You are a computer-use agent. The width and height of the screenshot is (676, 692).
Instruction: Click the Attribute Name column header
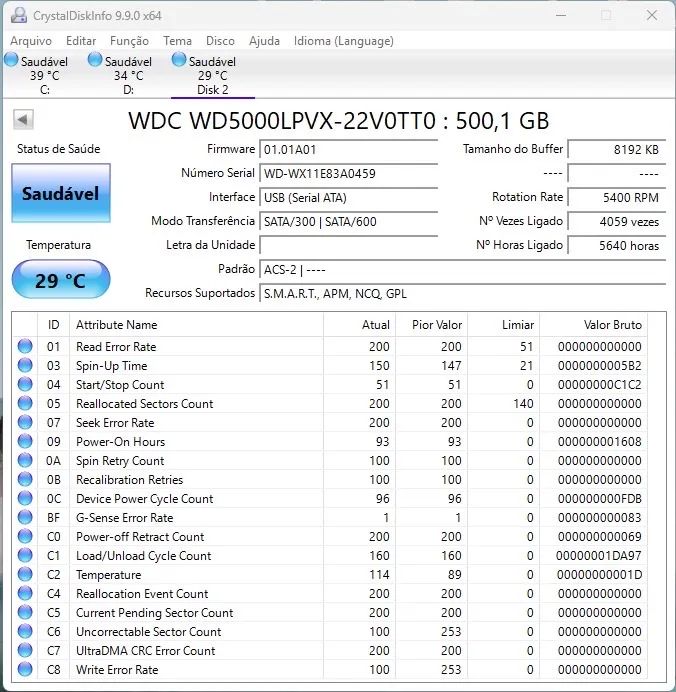(x=196, y=325)
